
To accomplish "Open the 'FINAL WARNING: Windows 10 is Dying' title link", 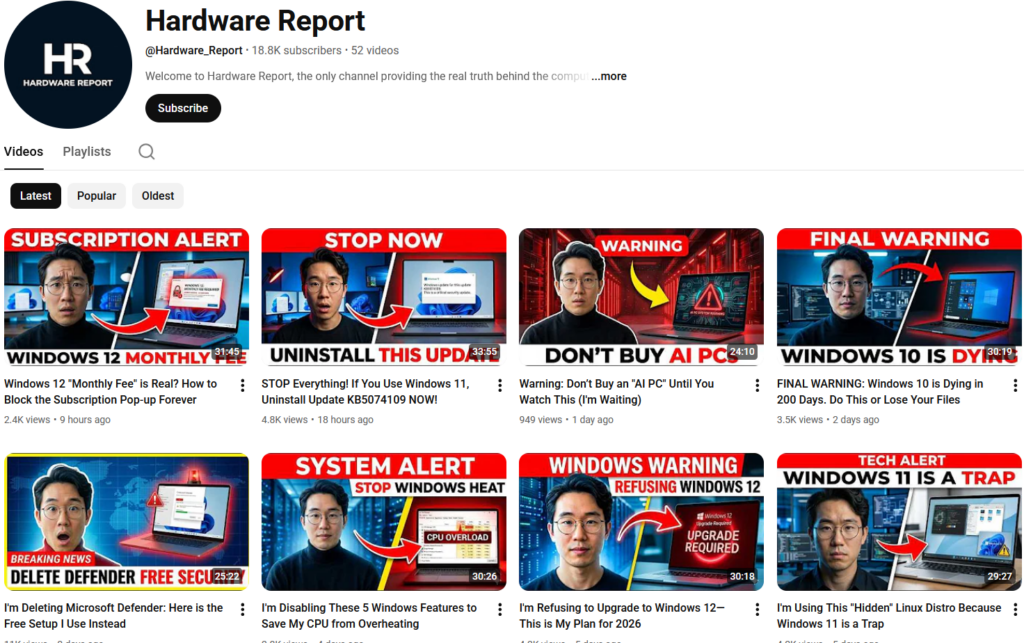I will tap(880, 391).
